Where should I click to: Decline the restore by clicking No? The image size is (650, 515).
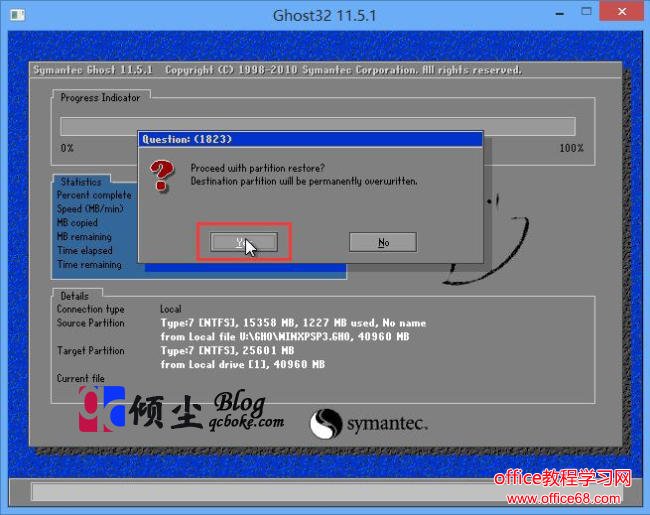[383, 242]
